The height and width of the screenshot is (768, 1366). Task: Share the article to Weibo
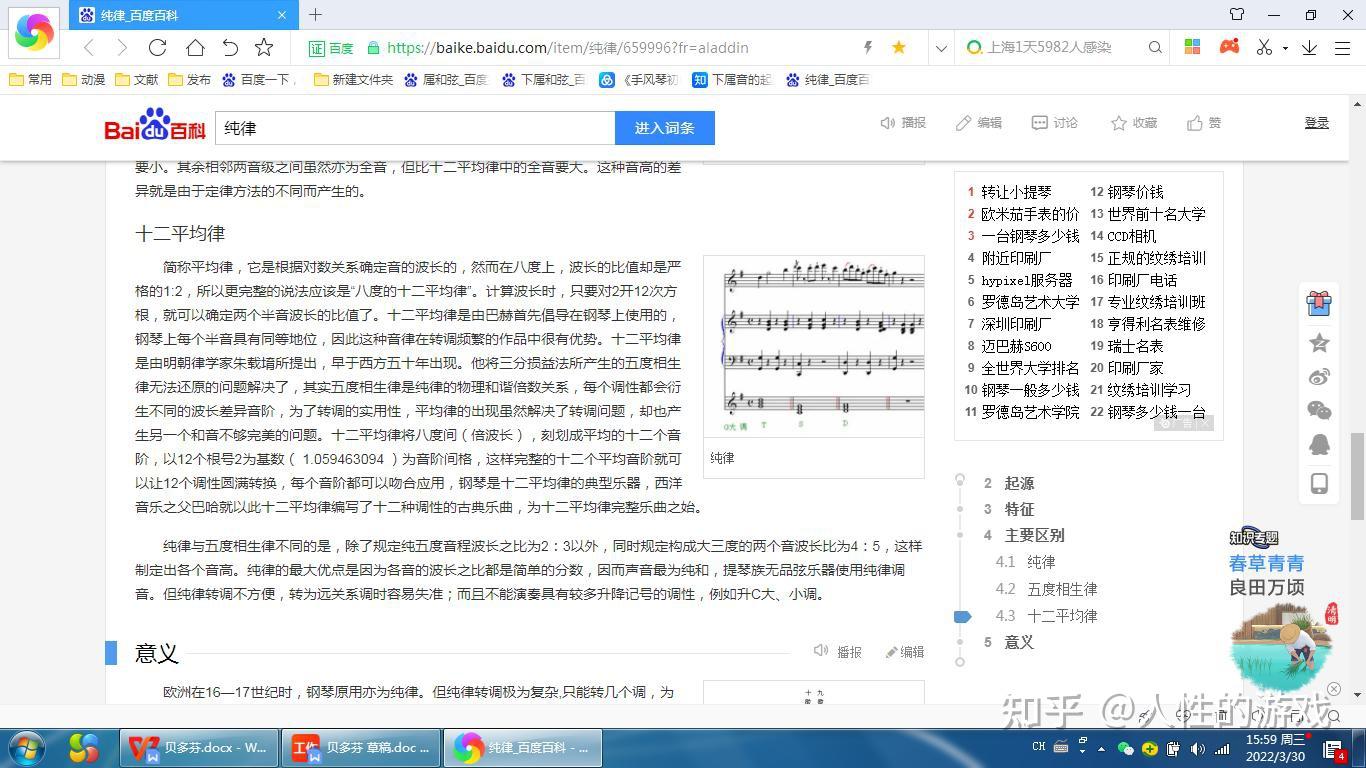click(1319, 377)
